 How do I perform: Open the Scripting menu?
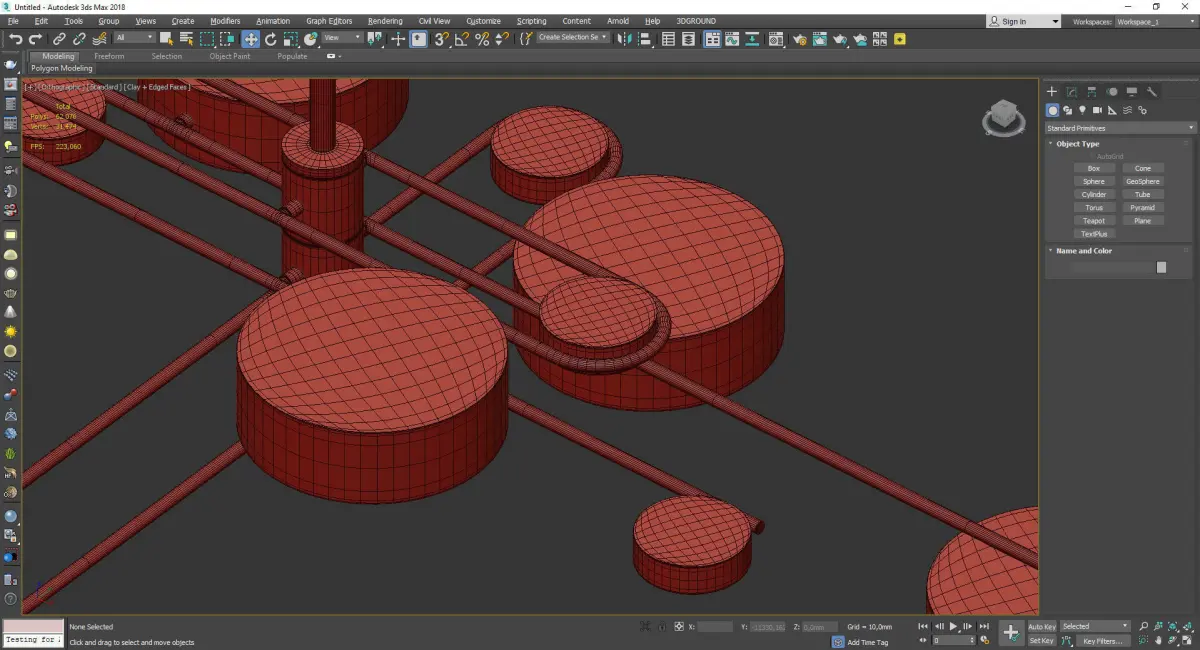[x=532, y=21]
